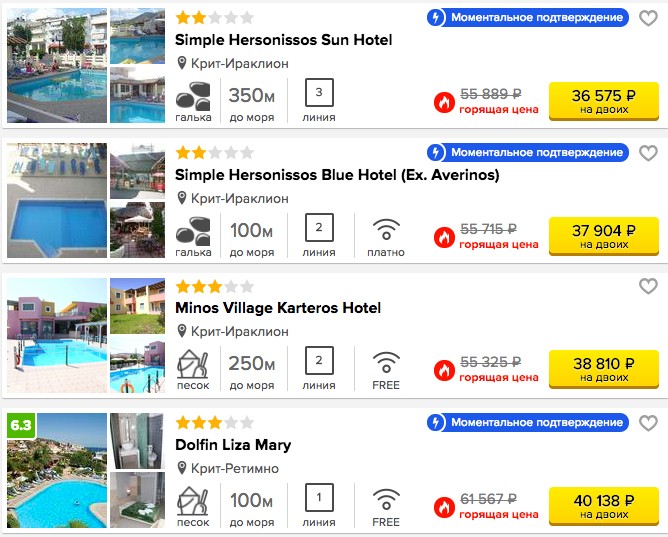Click fire hot-price icon beside 55 889 ₽
The image size is (668, 537).
coord(444,103)
